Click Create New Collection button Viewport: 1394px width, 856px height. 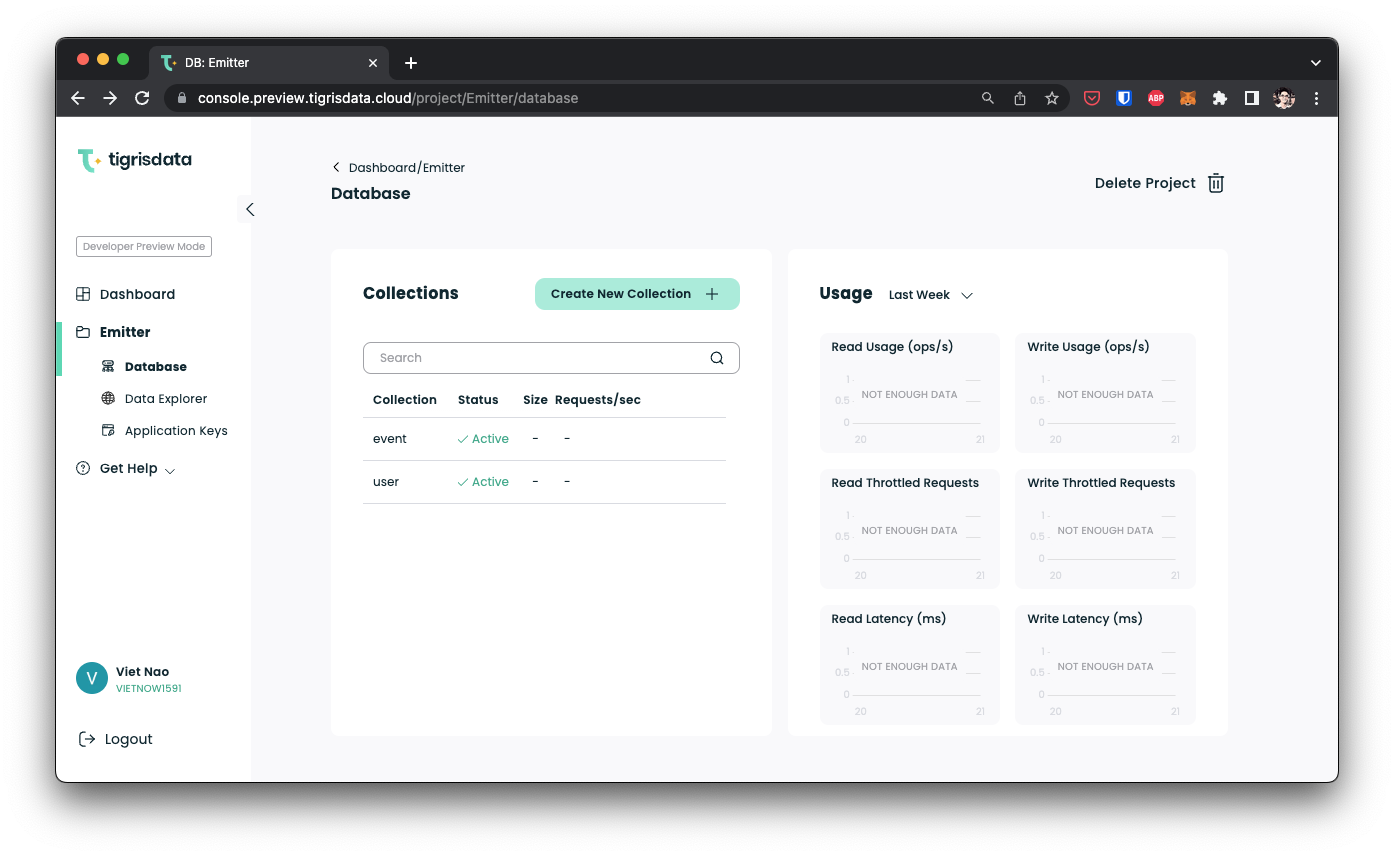637,294
